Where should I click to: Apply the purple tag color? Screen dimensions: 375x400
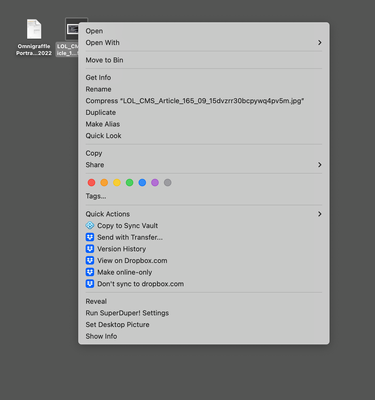(155, 183)
